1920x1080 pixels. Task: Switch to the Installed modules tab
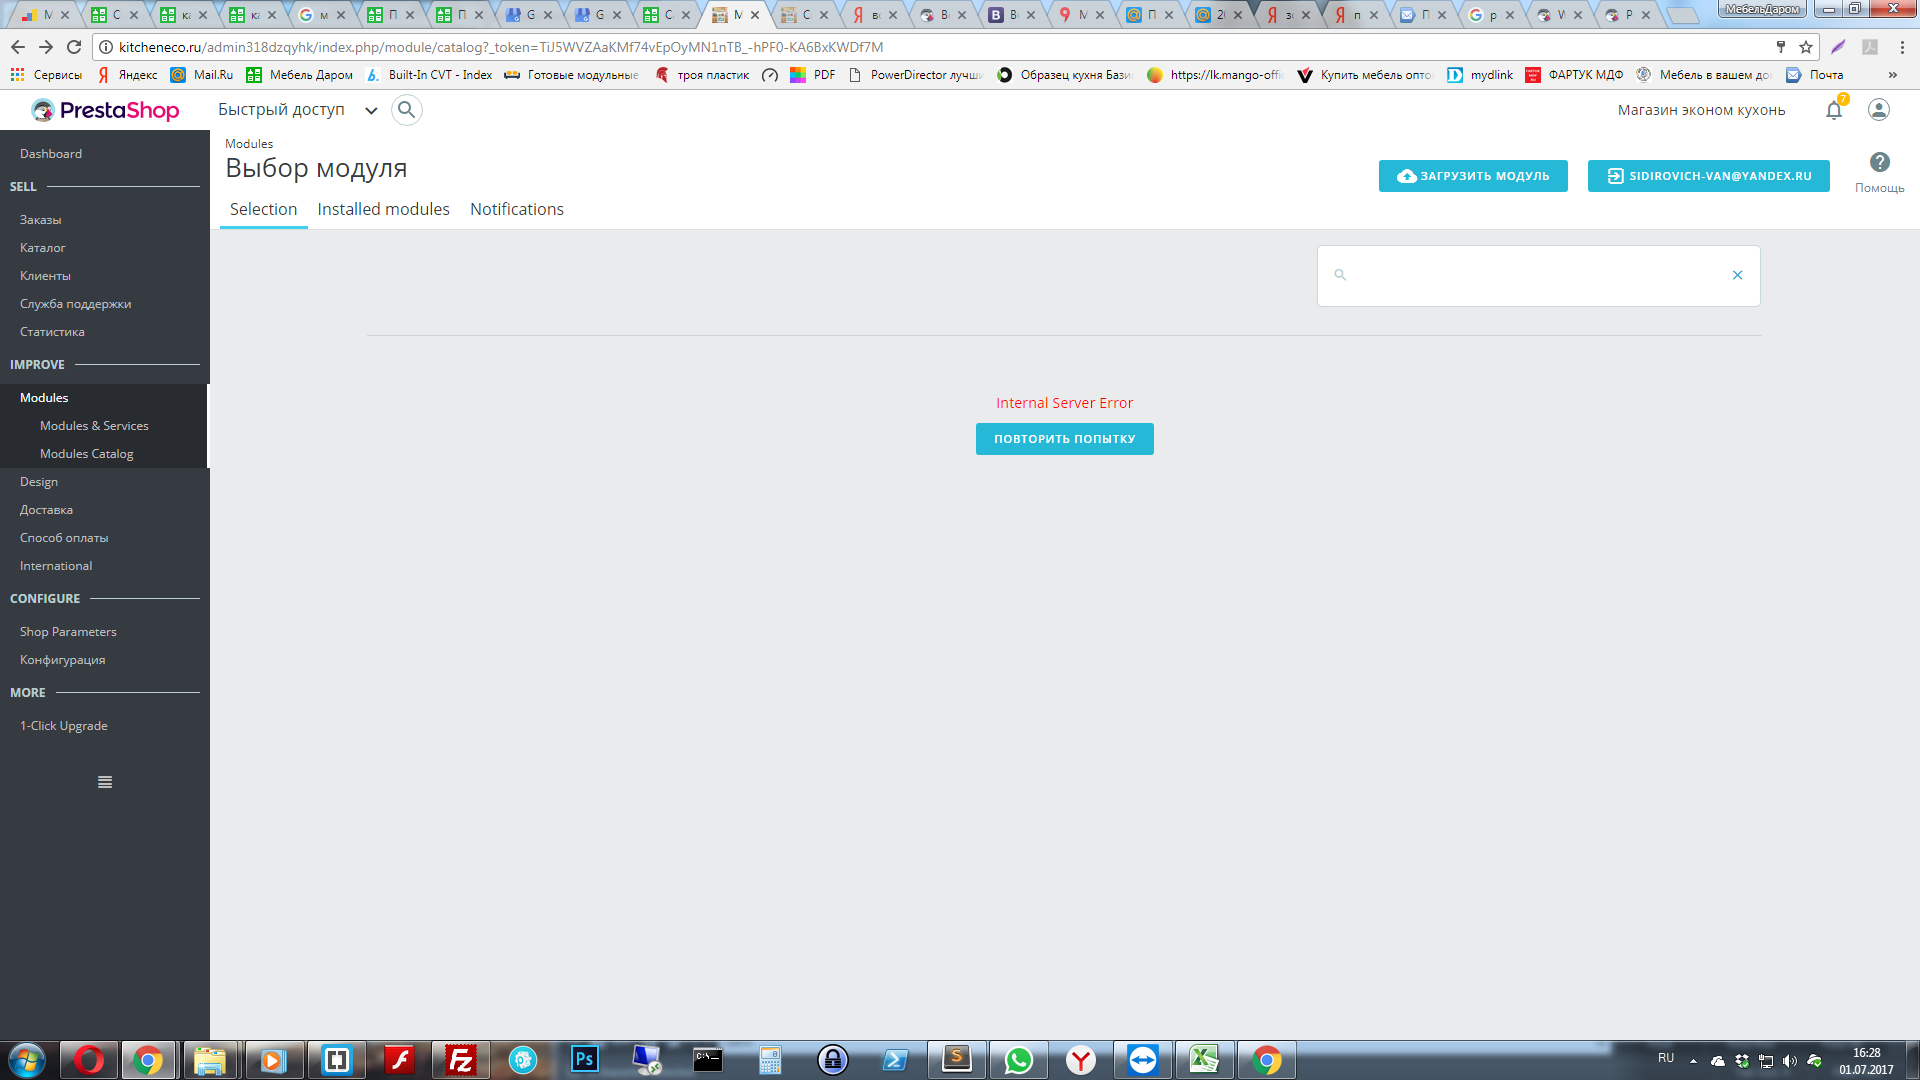coord(383,209)
